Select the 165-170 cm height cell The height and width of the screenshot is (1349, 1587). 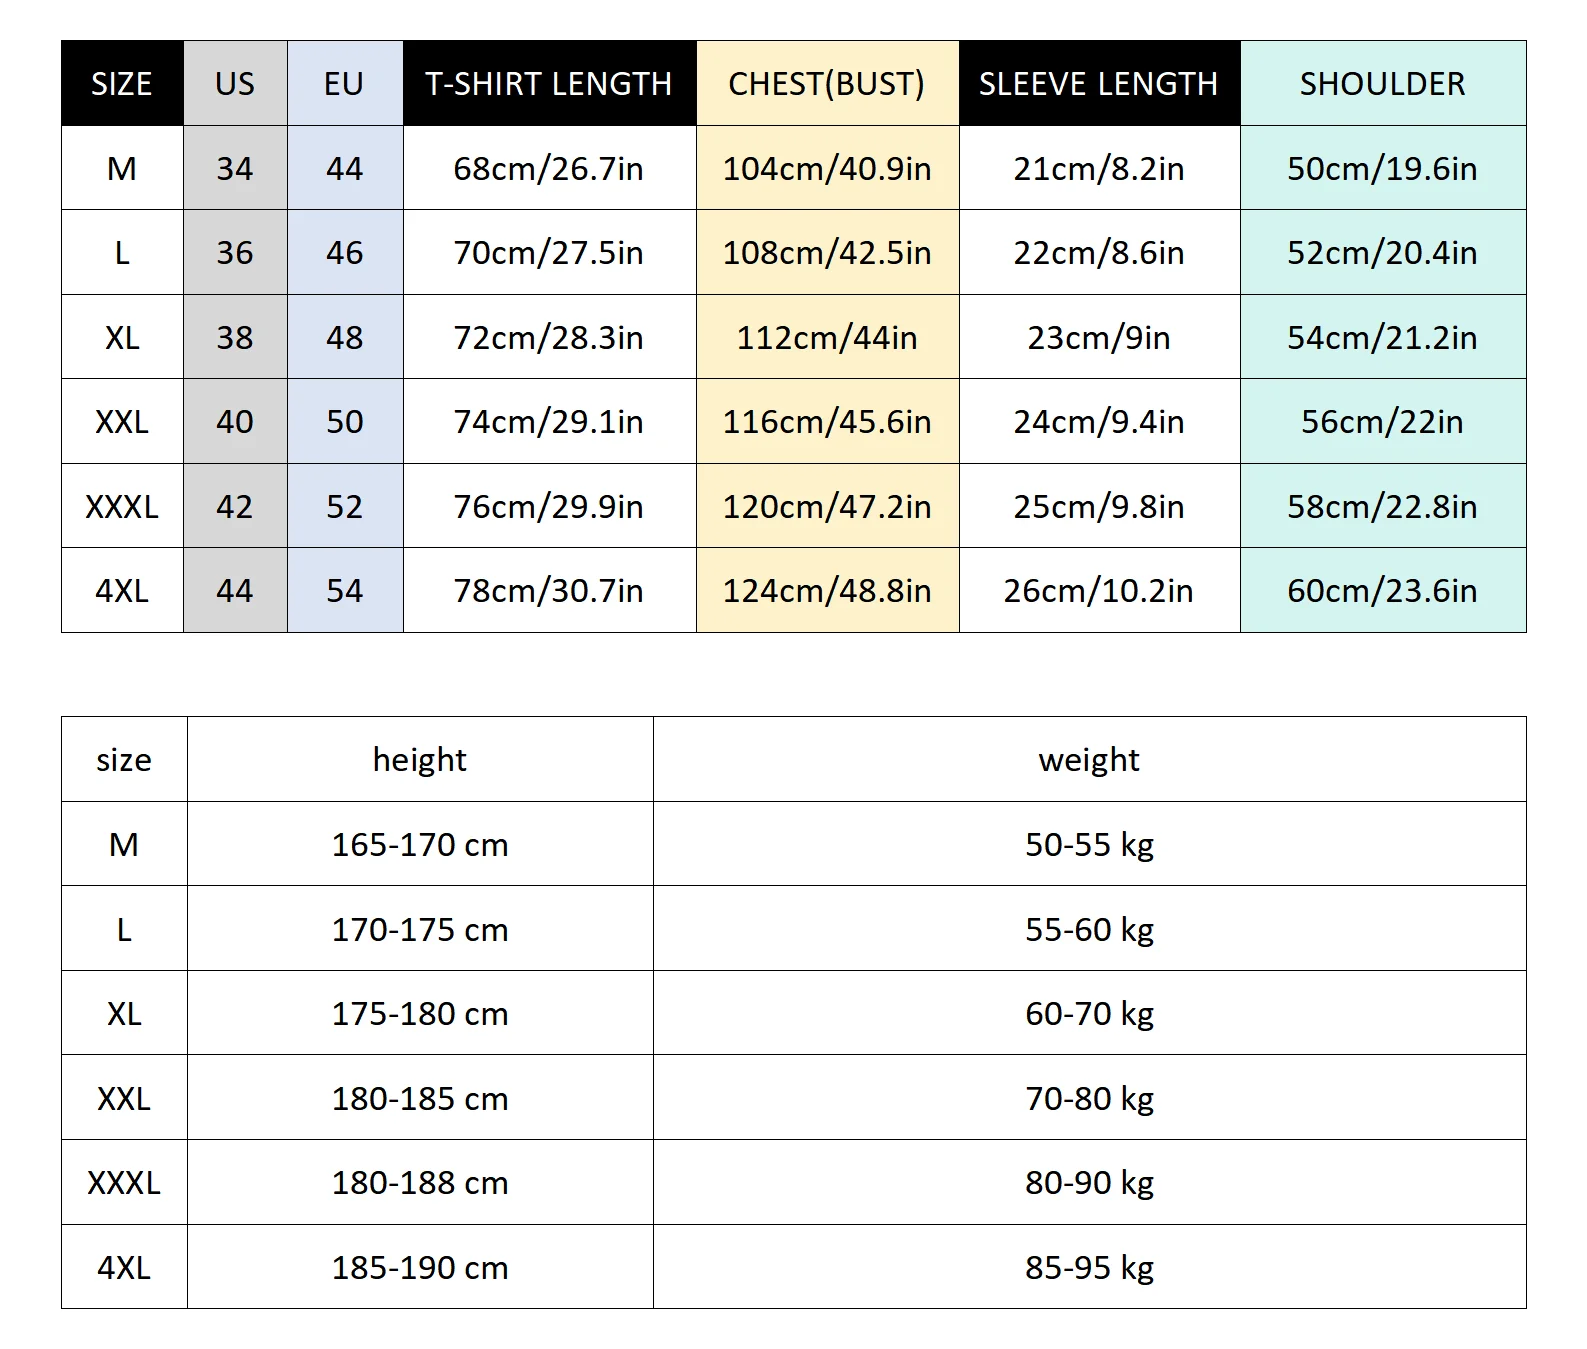[419, 845]
